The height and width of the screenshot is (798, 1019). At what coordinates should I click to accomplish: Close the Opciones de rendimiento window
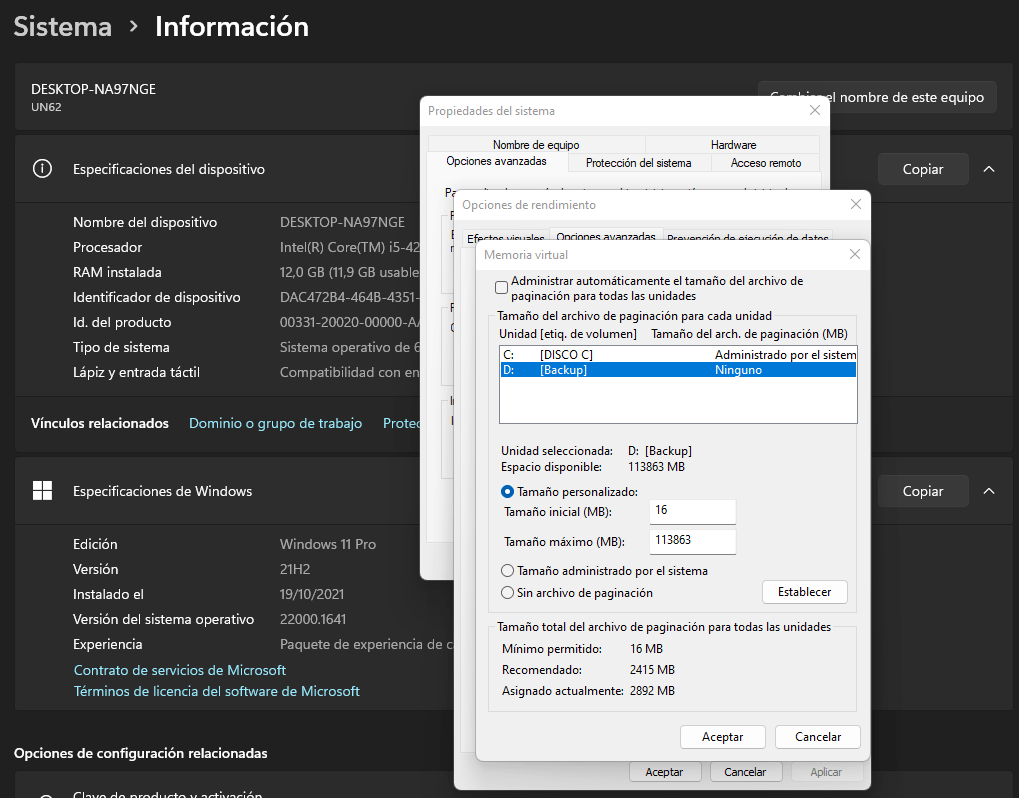(855, 204)
